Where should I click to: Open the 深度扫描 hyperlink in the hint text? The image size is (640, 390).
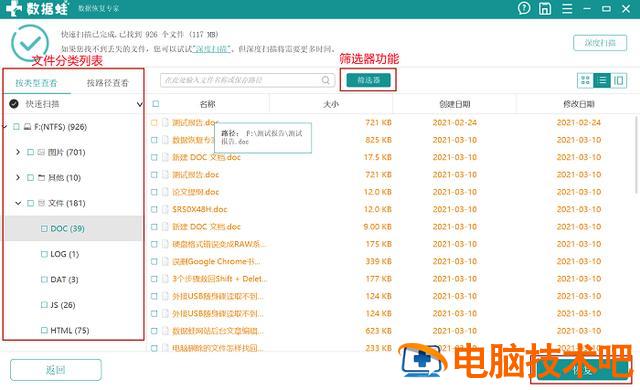(212, 49)
